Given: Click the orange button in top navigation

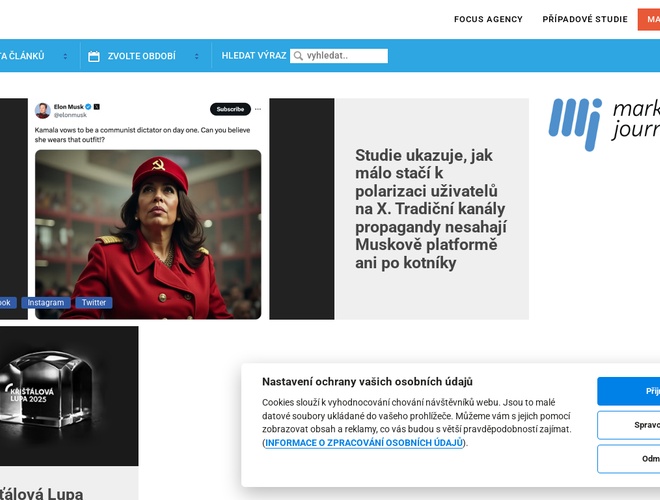Looking at the screenshot, I should [x=649, y=19].
